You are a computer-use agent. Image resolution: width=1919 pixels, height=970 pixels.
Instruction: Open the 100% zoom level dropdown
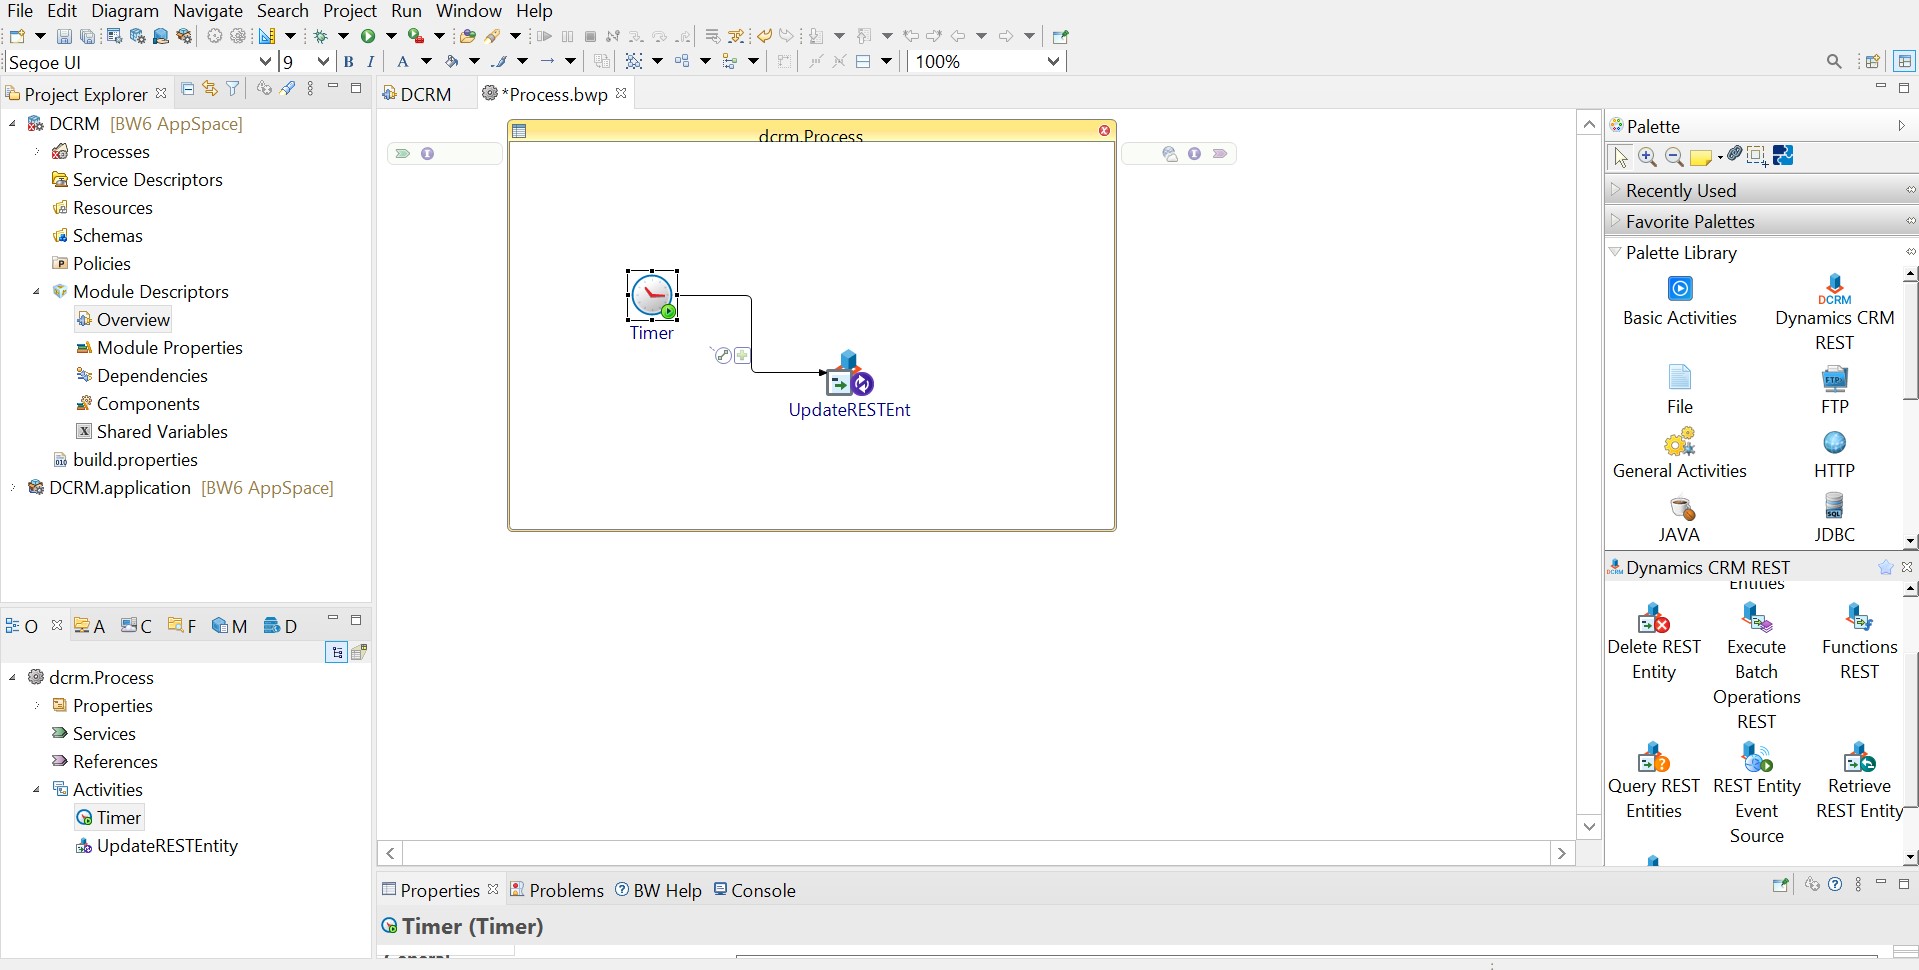(x=1053, y=62)
